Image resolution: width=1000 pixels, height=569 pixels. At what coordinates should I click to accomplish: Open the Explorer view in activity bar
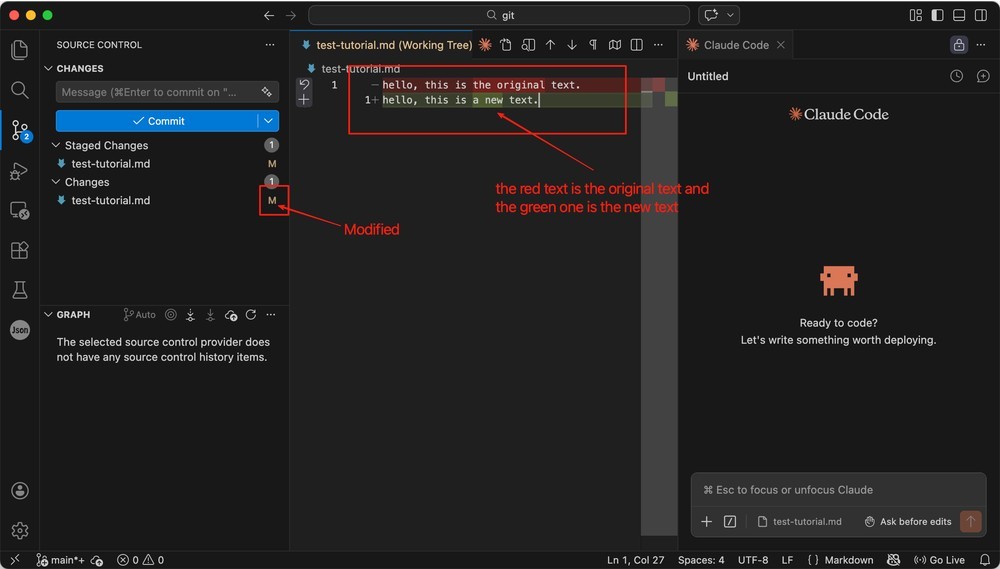pyautogui.click(x=20, y=50)
